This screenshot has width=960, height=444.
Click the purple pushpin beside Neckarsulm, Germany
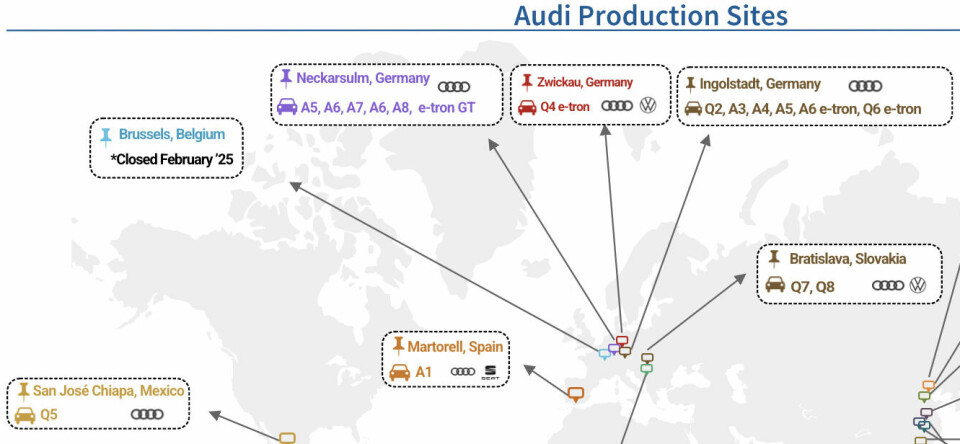(x=286, y=78)
